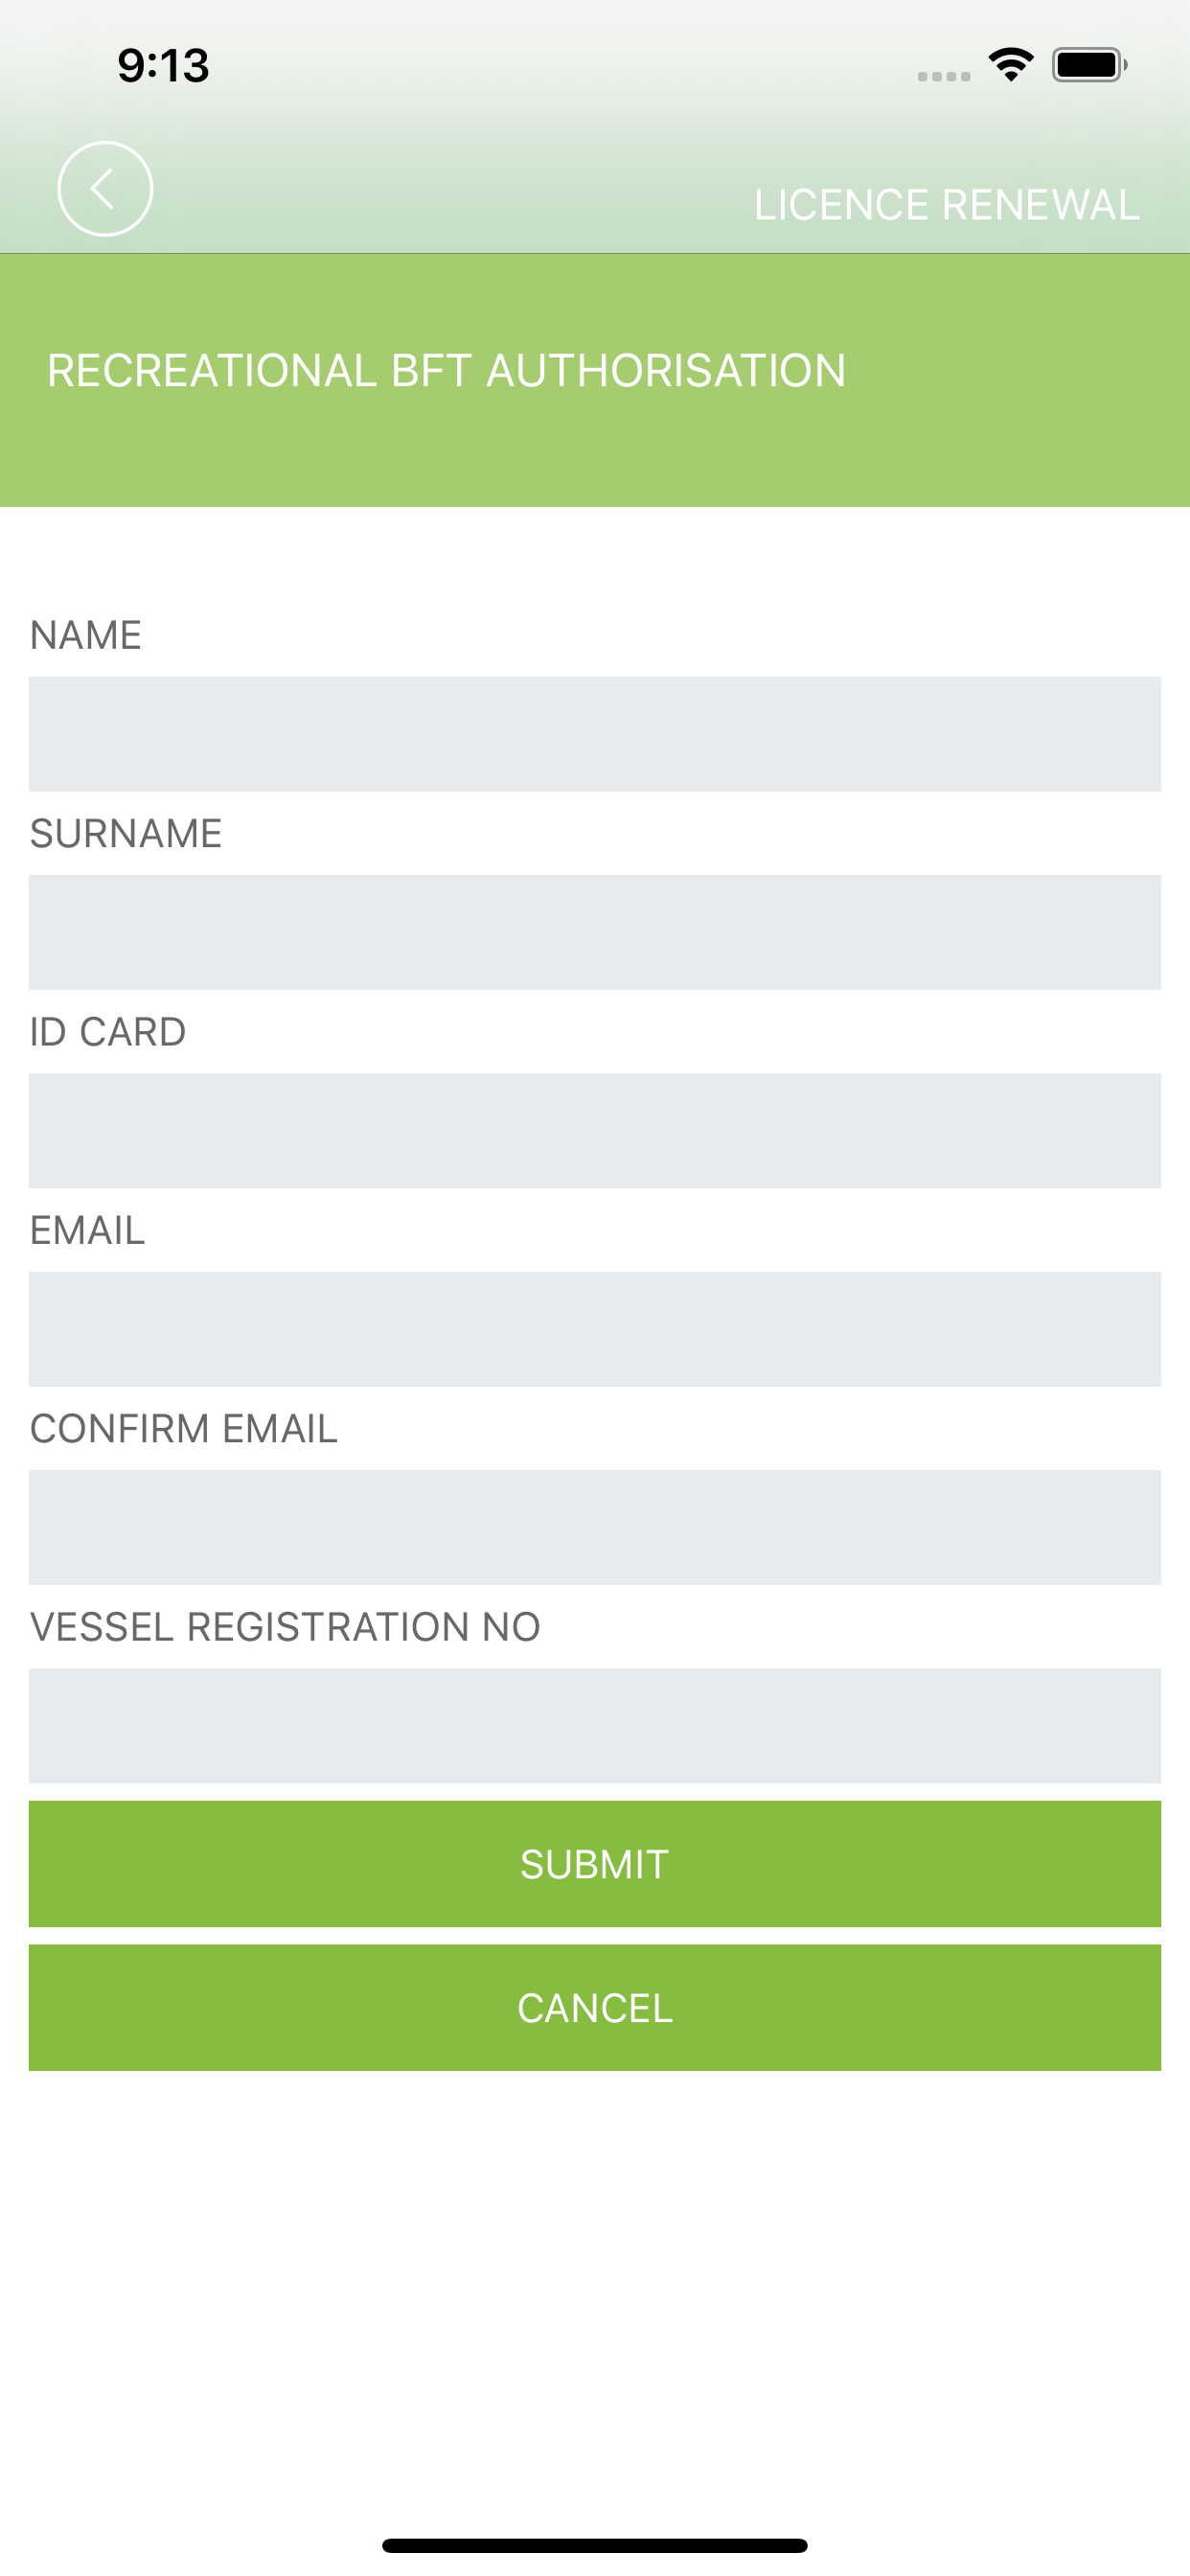Click the EMAIL input field
This screenshot has width=1190, height=2576.
(595, 1329)
